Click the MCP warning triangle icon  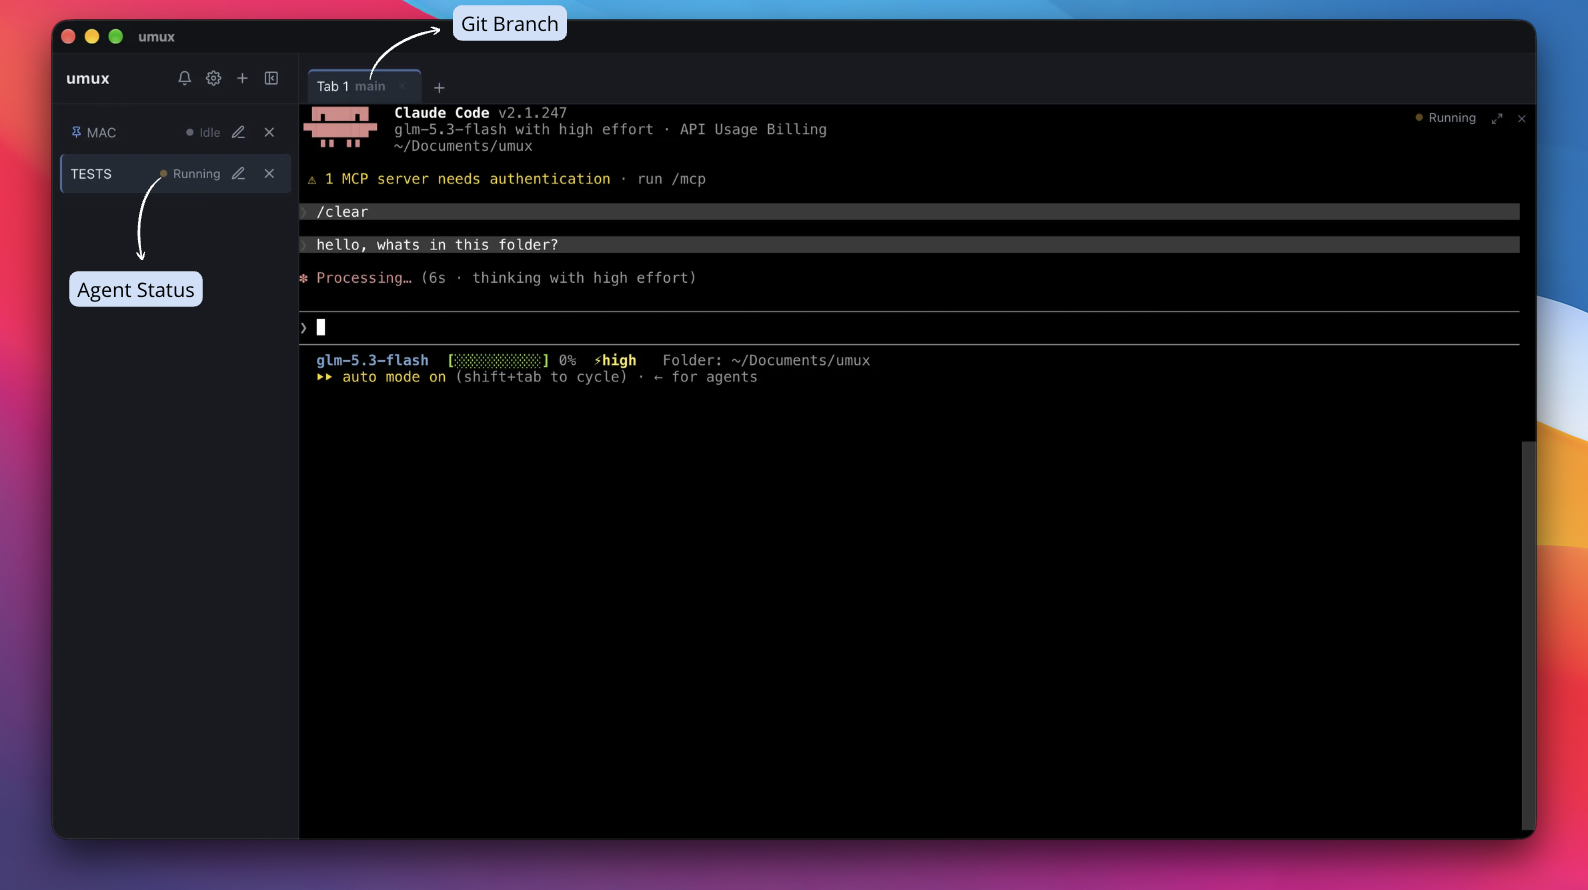point(312,180)
